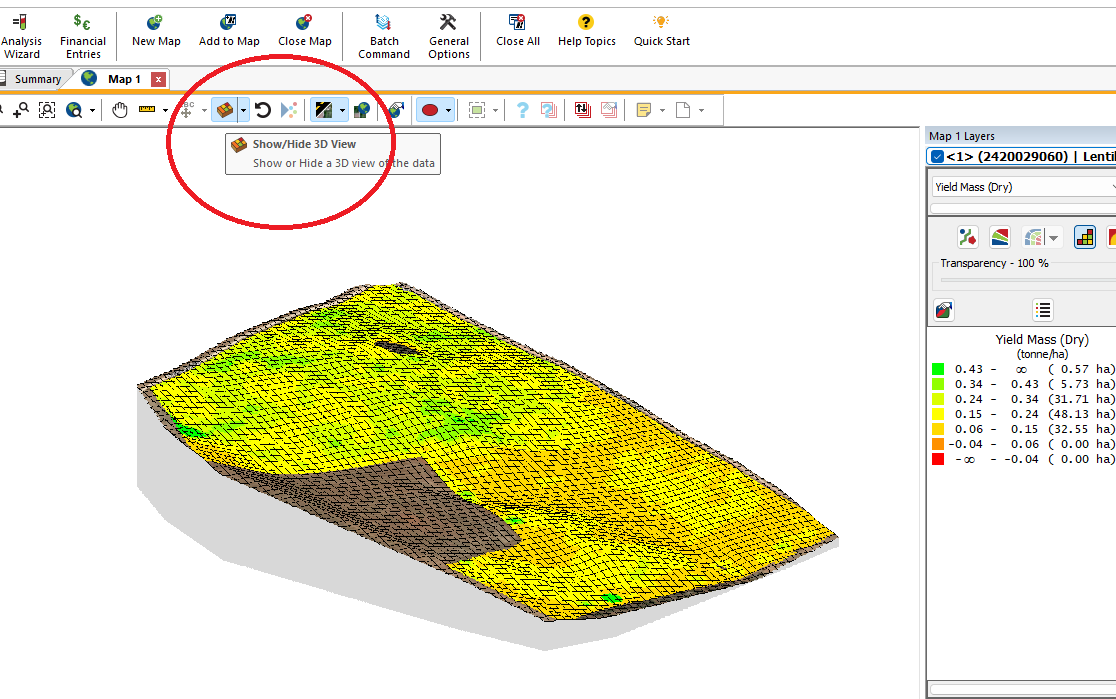1116x699 pixels.
Task: Click the contour bands display icon
Action: pyautogui.click(x=1000, y=237)
